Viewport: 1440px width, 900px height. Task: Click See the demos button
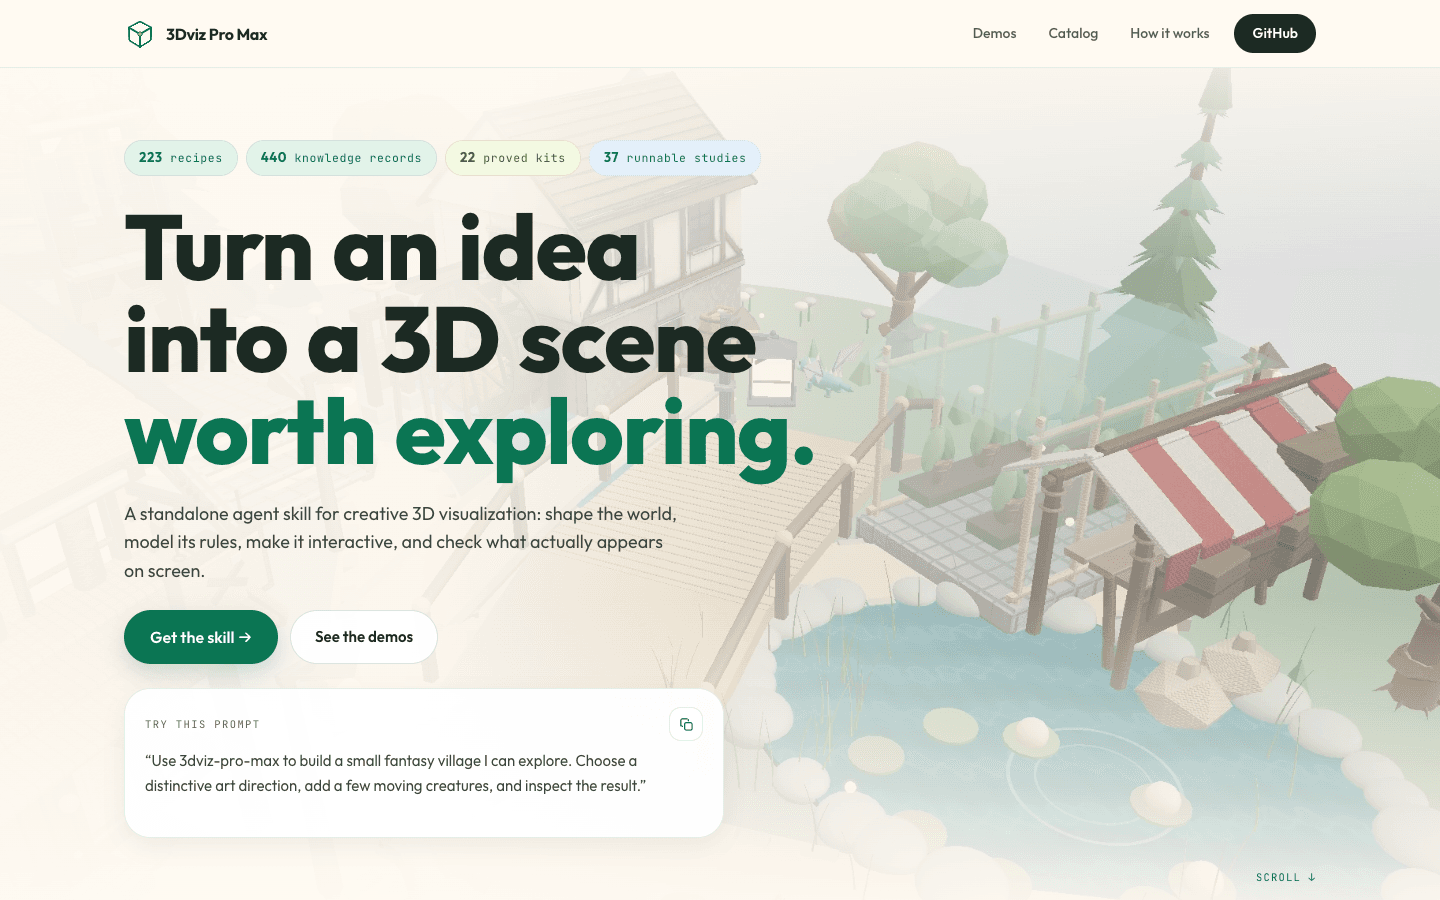tap(364, 637)
